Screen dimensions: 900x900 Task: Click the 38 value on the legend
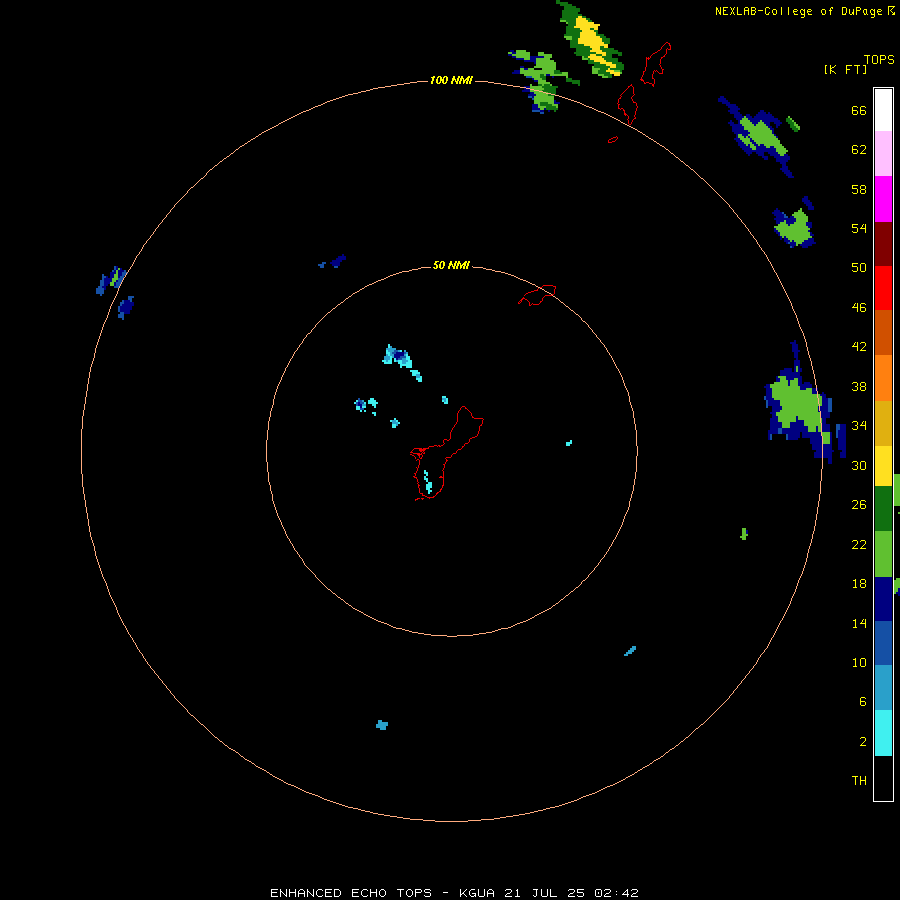[x=859, y=386]
